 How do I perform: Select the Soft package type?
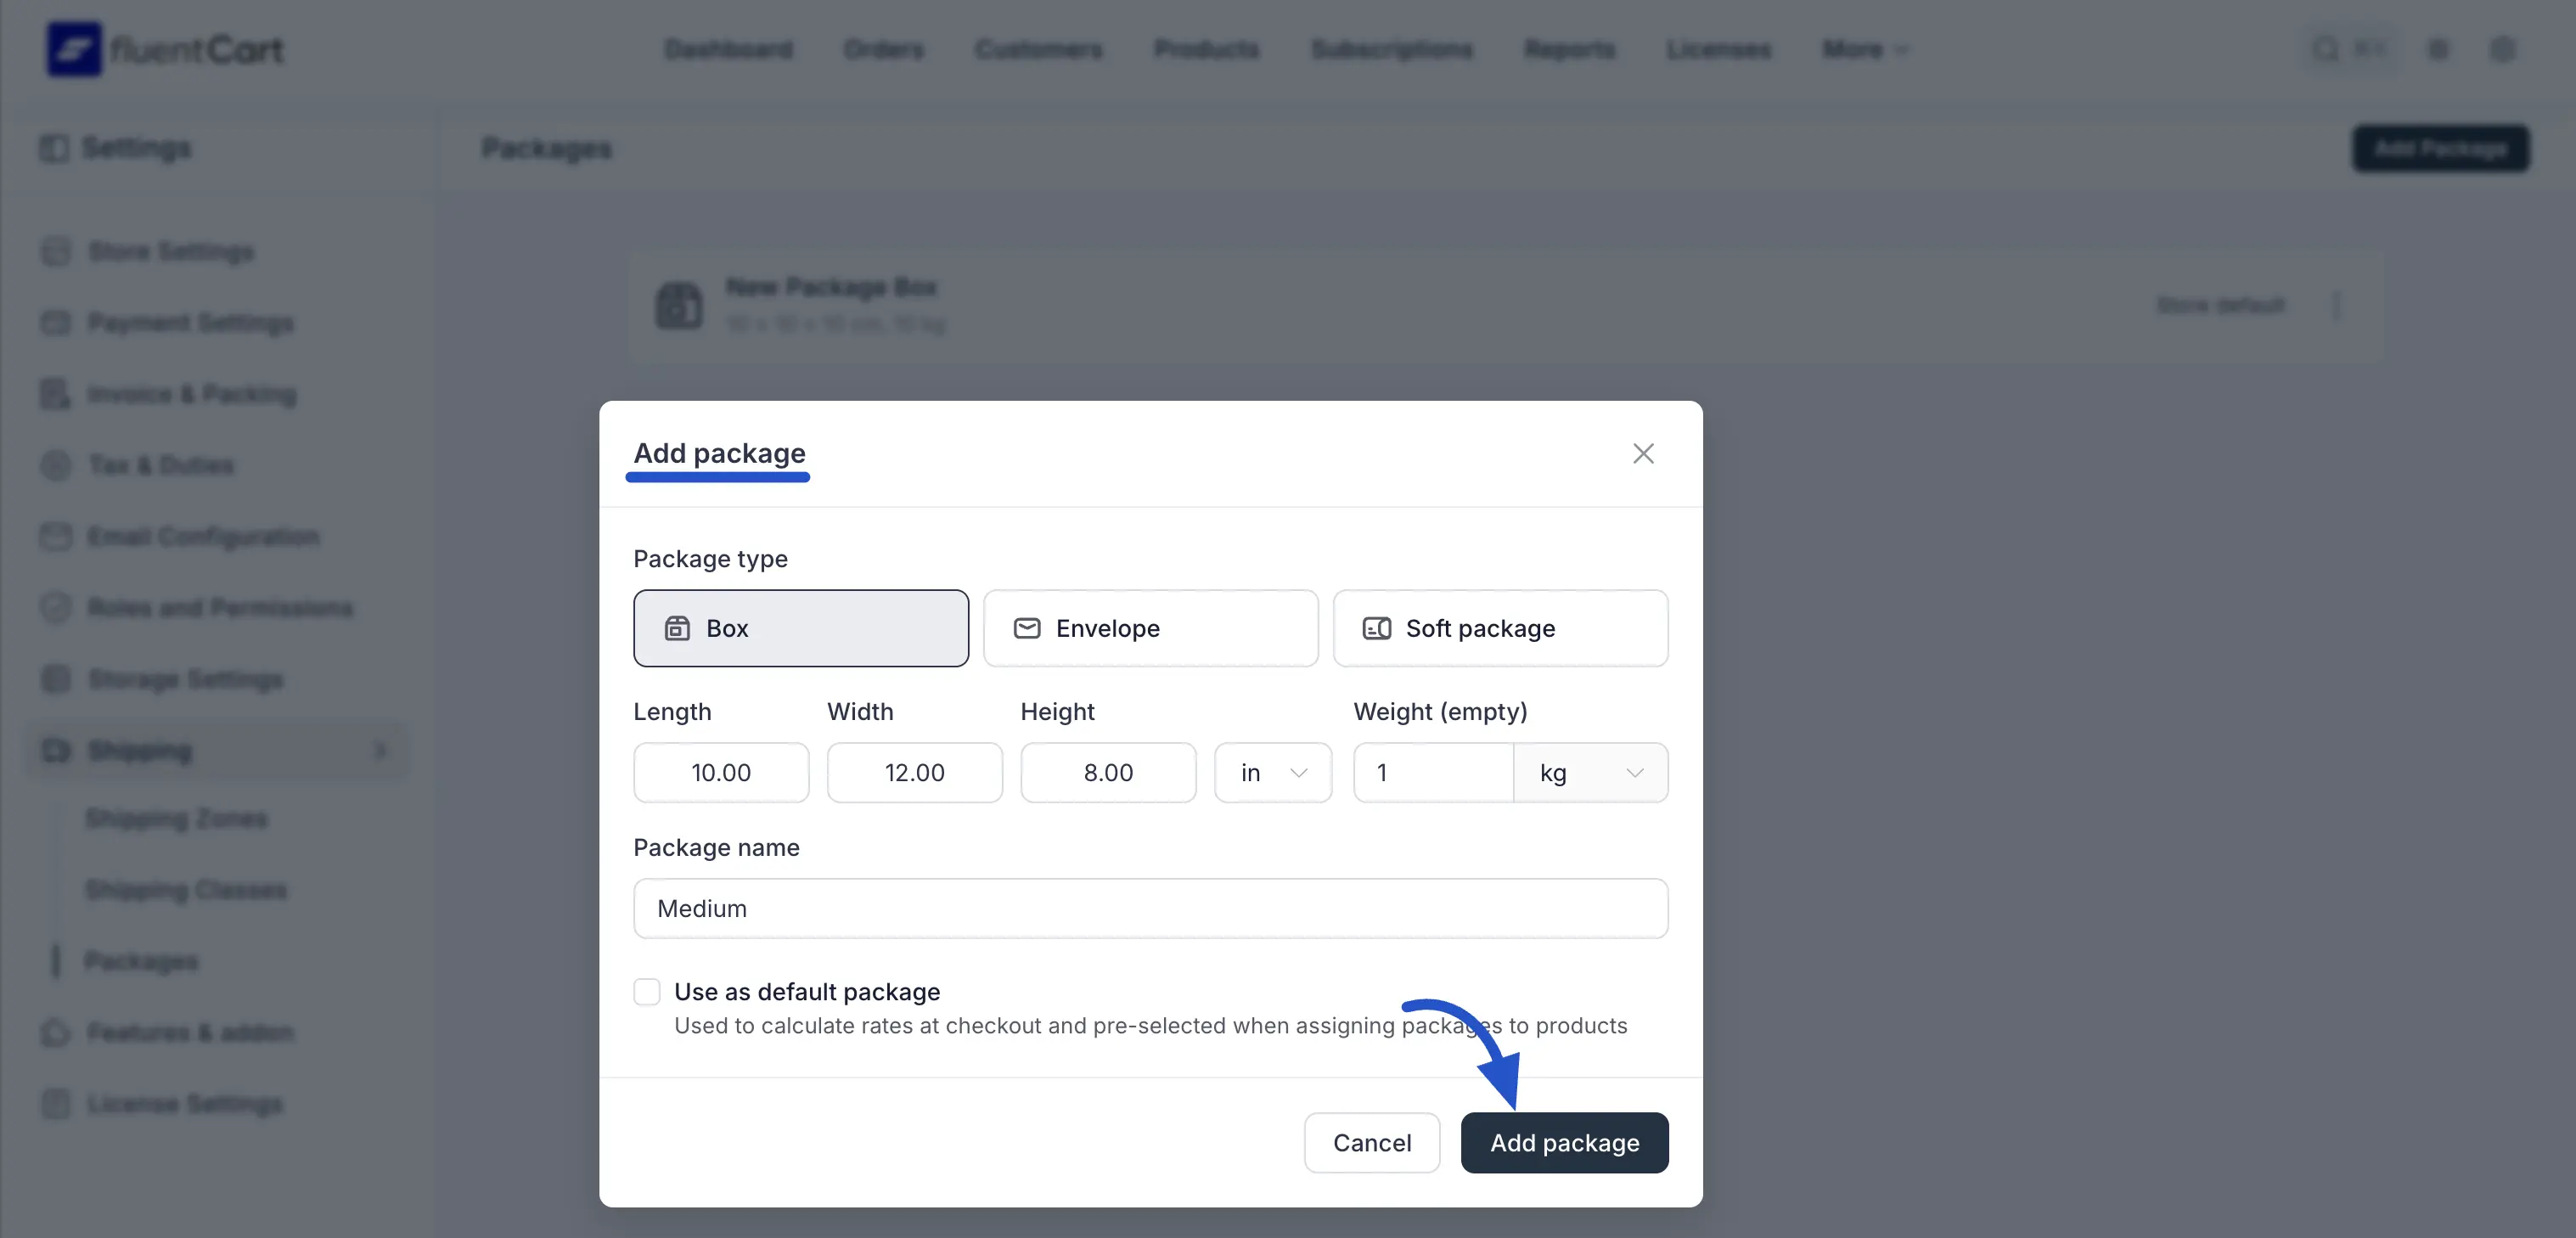[1500, 628]
